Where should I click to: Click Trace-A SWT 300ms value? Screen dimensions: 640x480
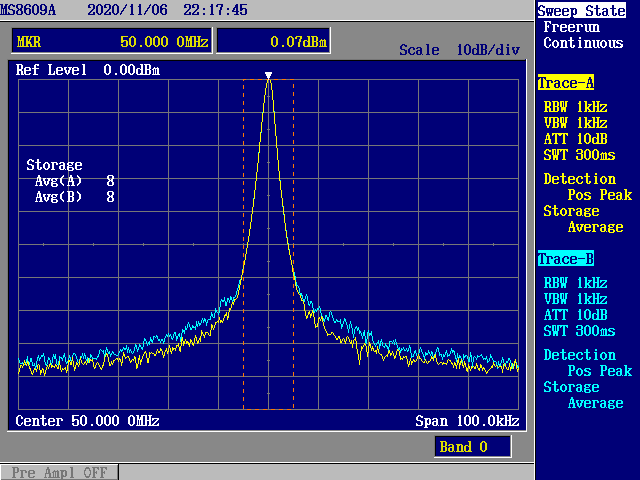coord(579,155)
